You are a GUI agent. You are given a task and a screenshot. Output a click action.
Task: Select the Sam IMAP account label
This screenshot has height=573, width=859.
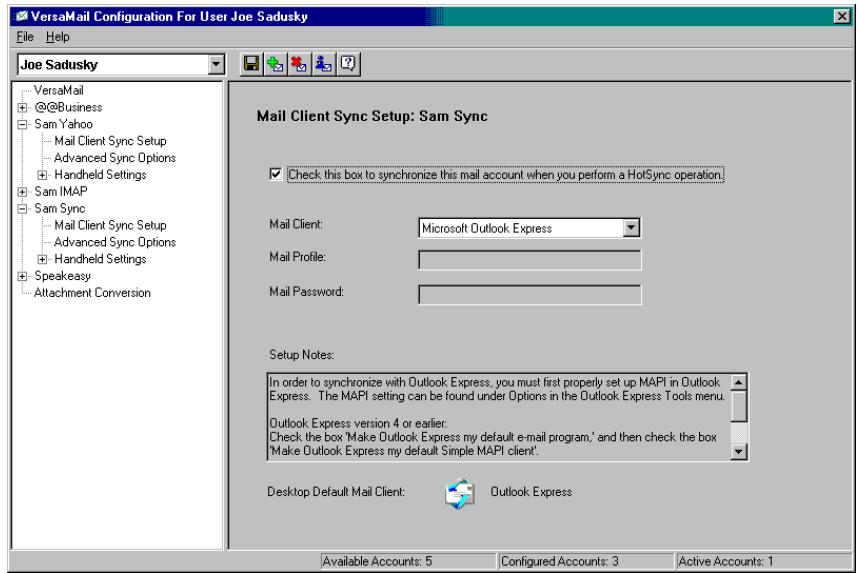(61, 192)
